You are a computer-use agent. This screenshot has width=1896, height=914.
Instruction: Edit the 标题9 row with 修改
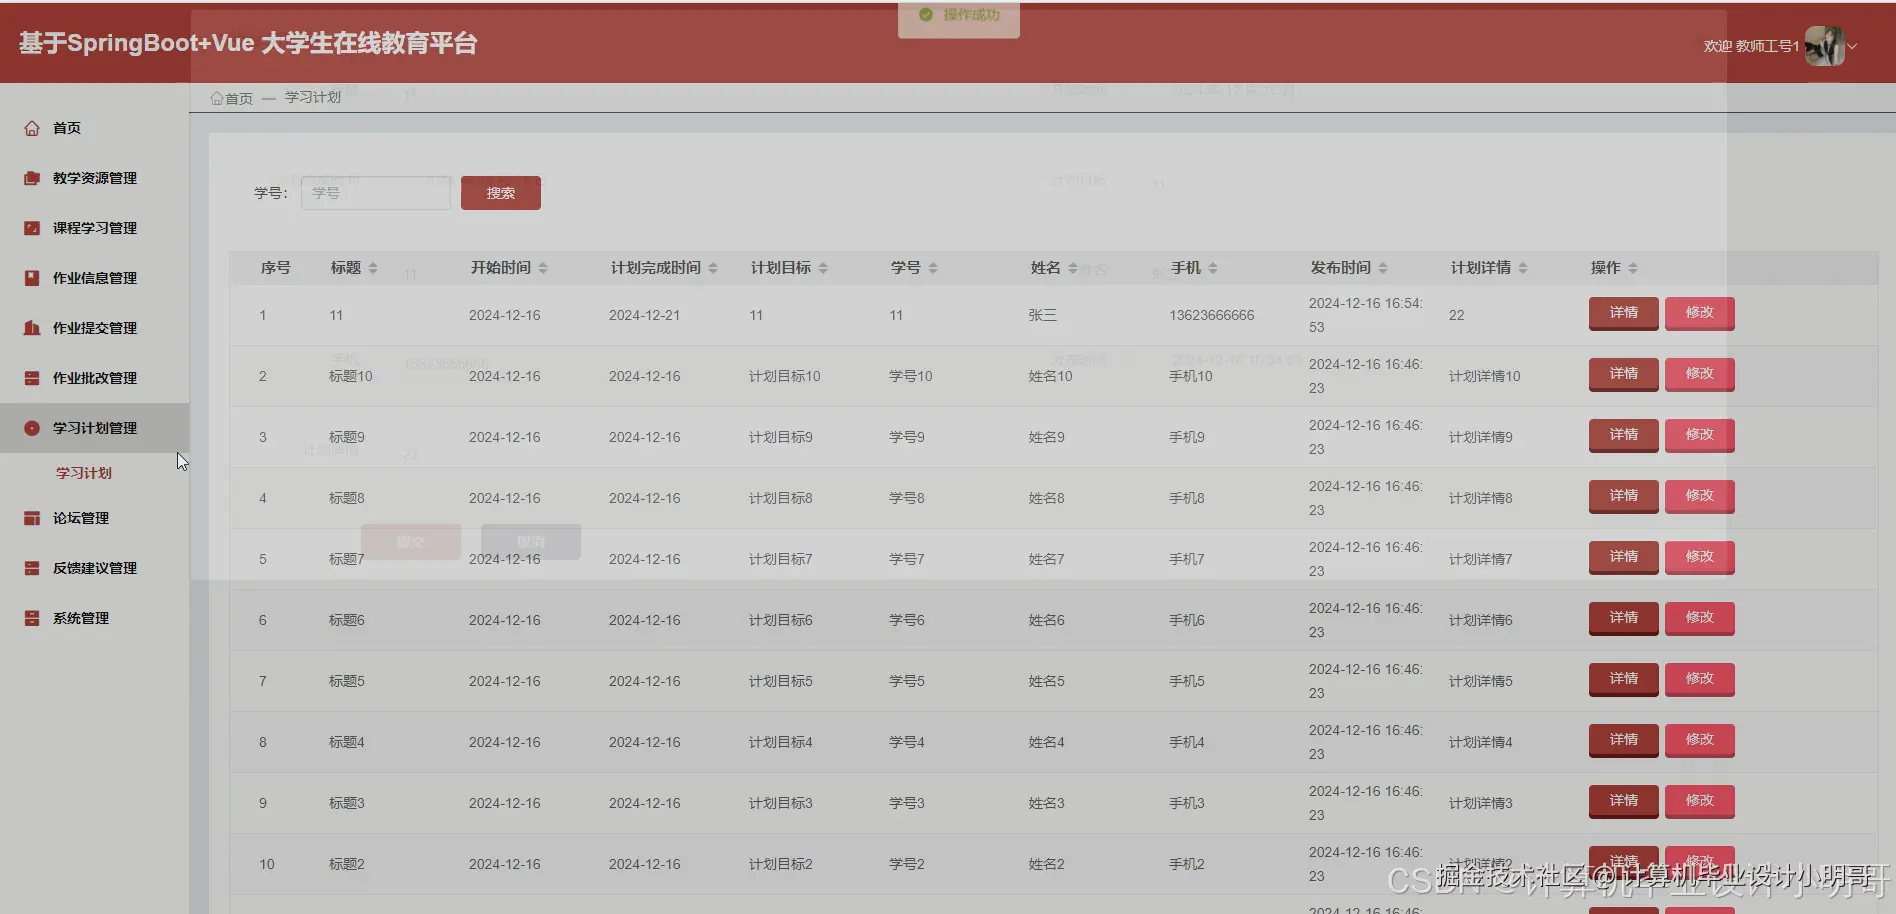[1700, 435]
